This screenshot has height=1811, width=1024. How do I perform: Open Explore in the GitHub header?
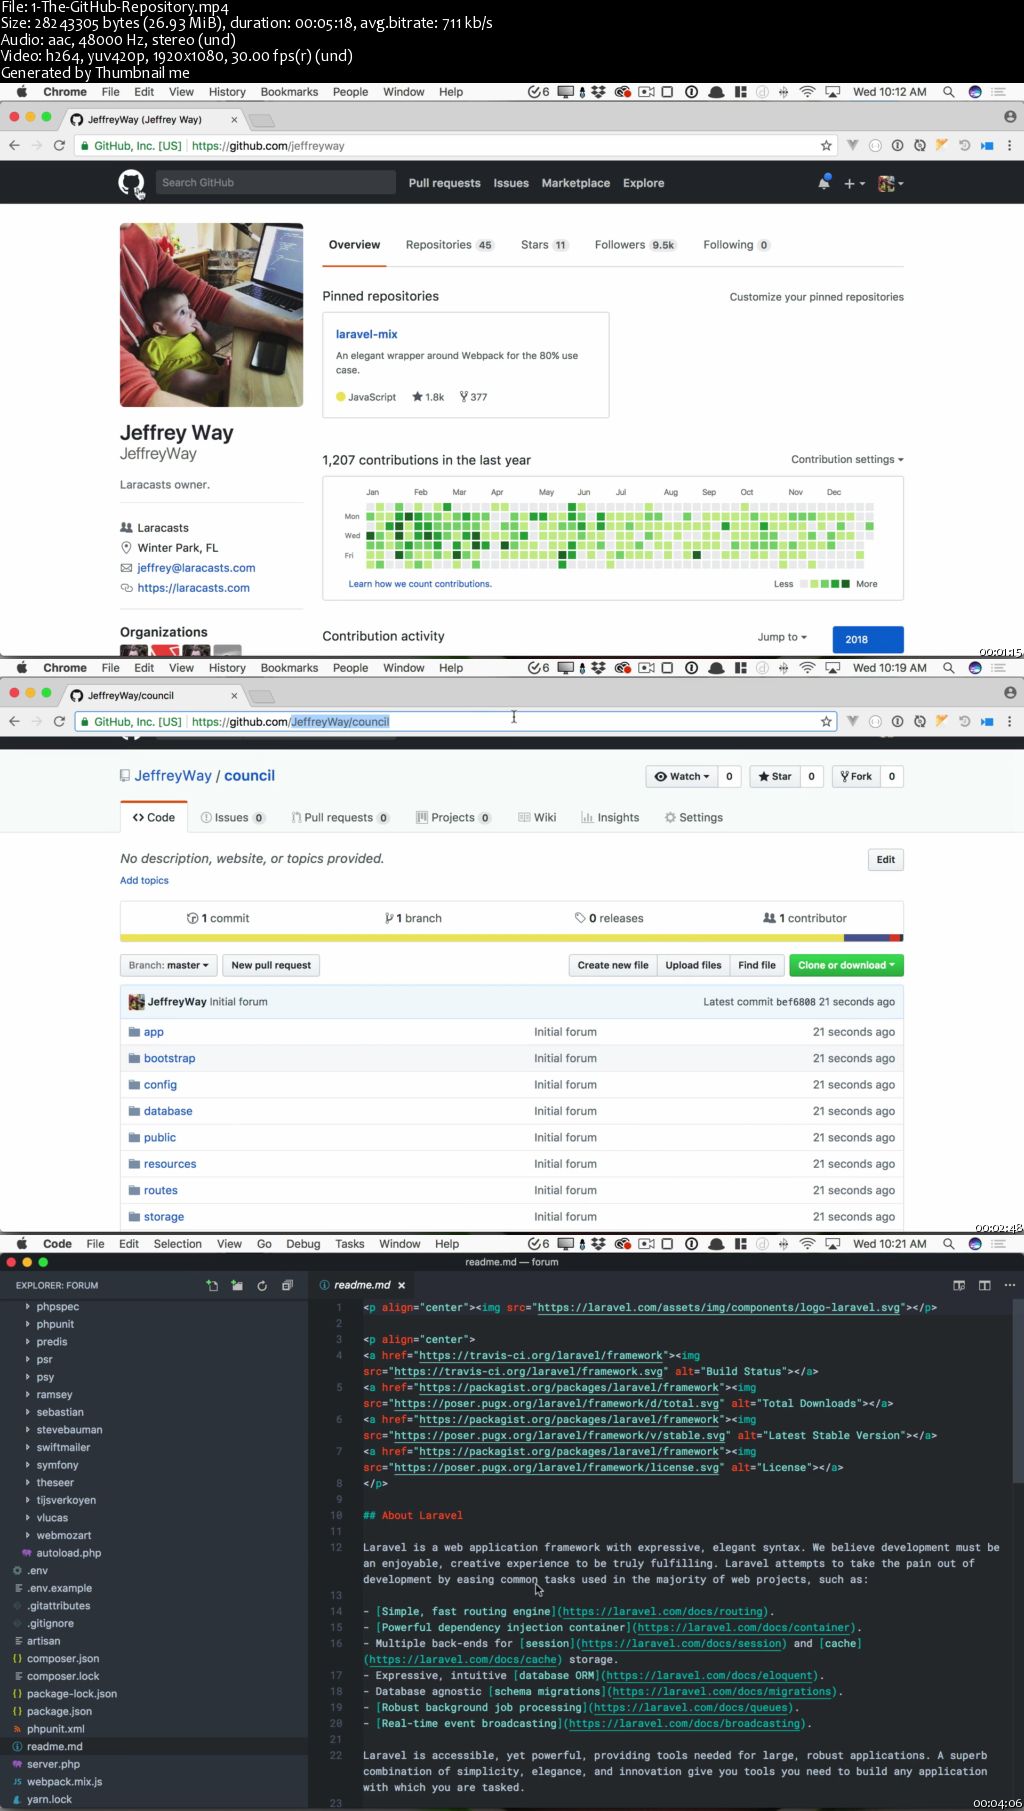point(643,184)
